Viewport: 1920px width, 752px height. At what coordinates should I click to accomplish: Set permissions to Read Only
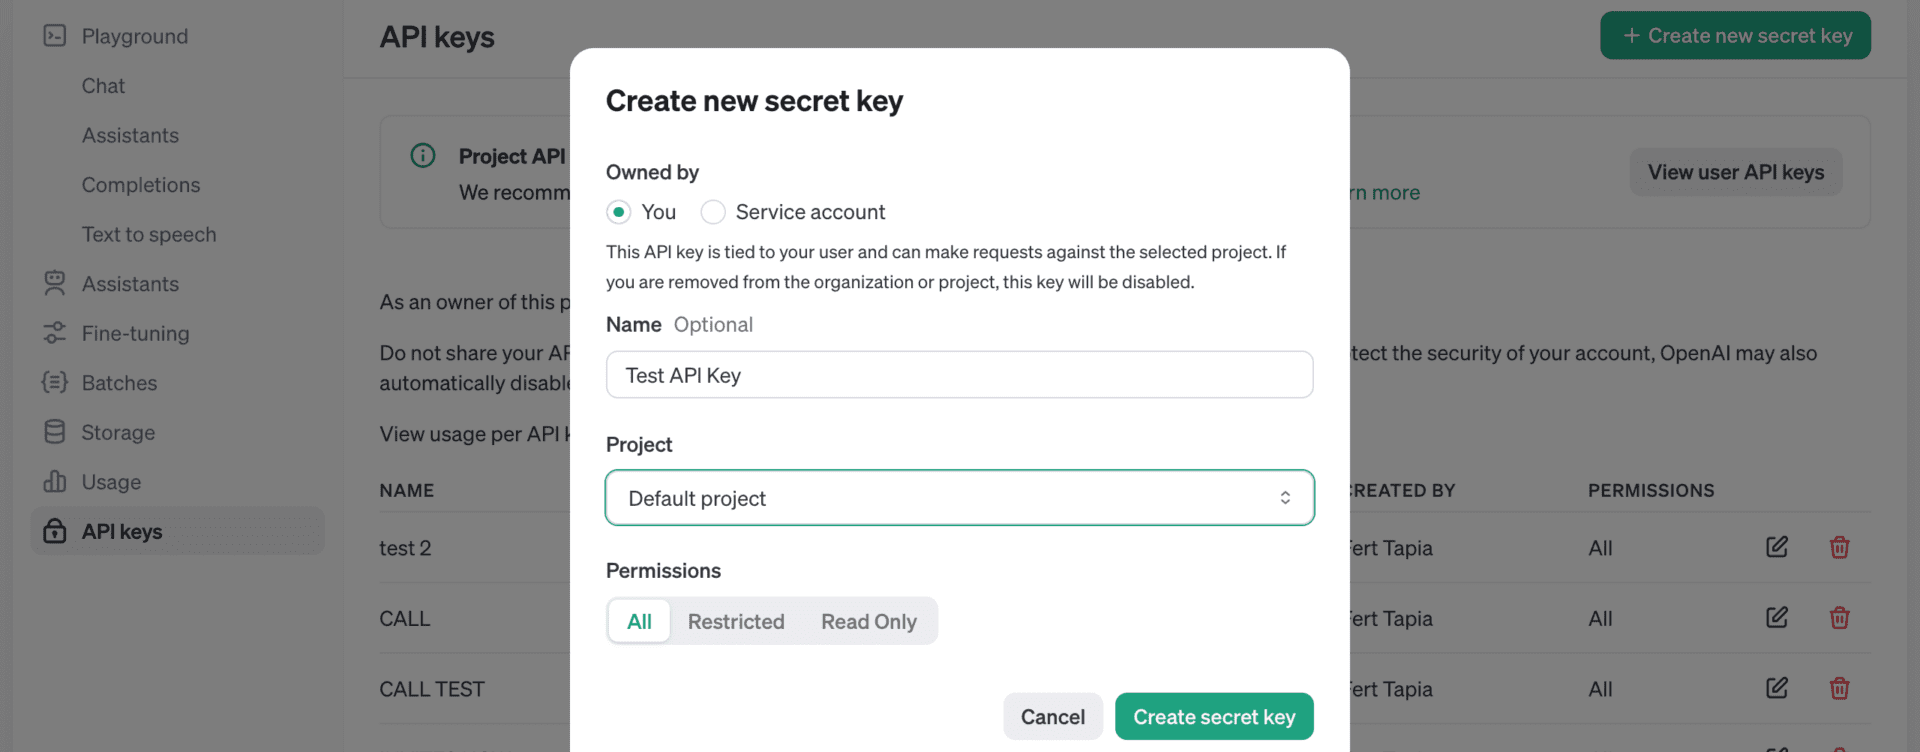pyautogui.click(x=868, y=621)
